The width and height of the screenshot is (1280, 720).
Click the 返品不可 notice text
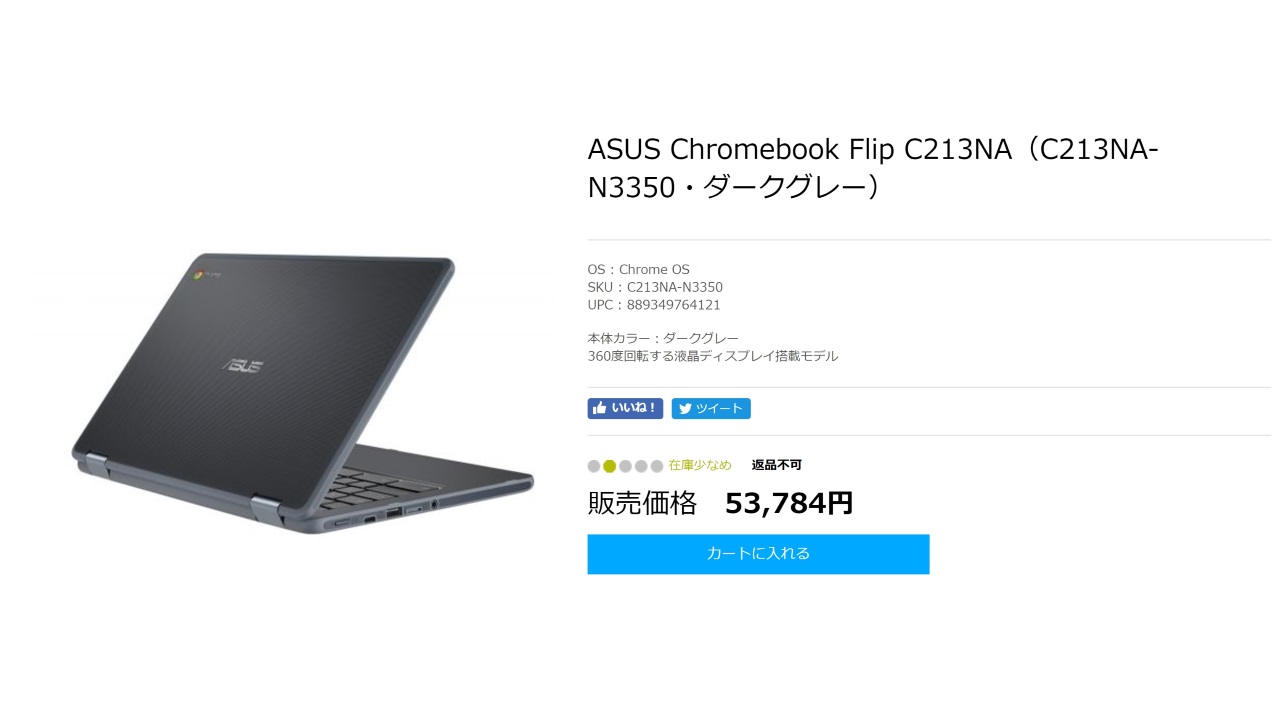pyautogui.click(x=777, y=465)
